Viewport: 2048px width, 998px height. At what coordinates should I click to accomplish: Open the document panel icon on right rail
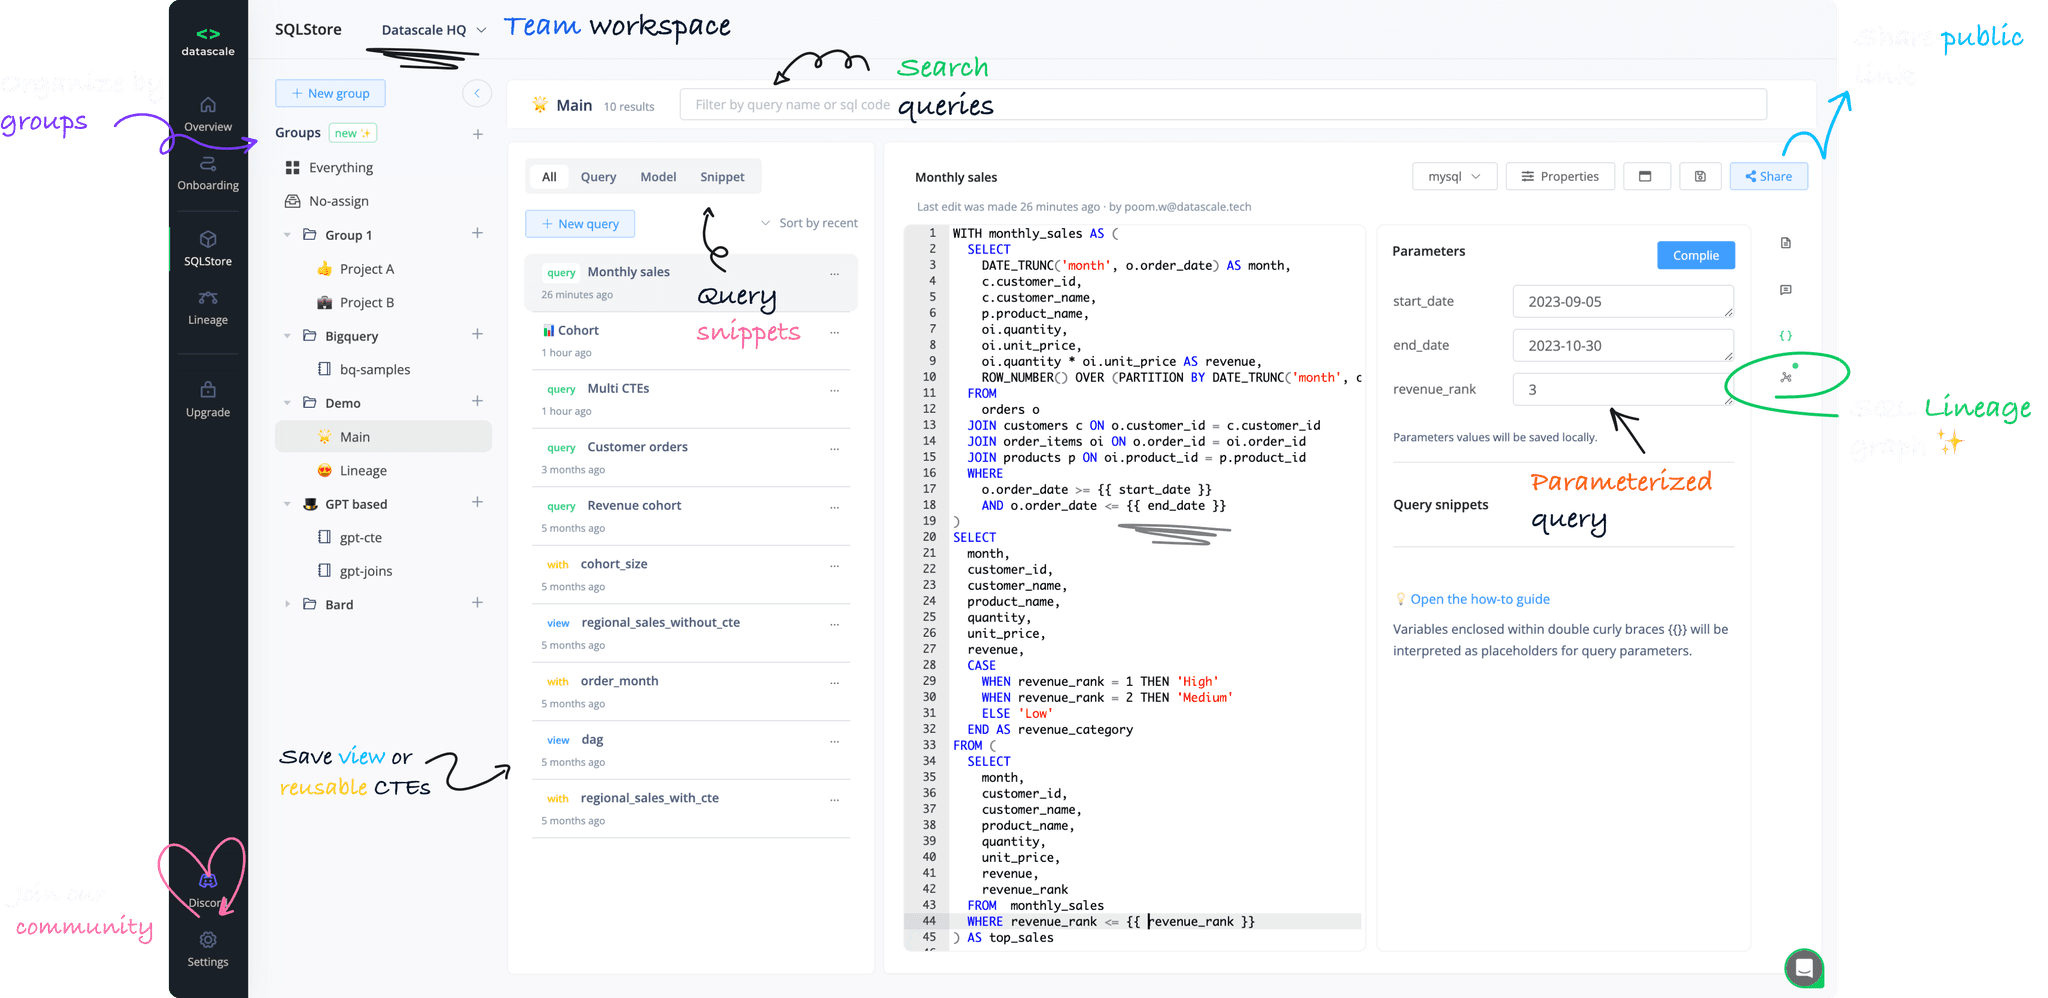click(1786, 243)
